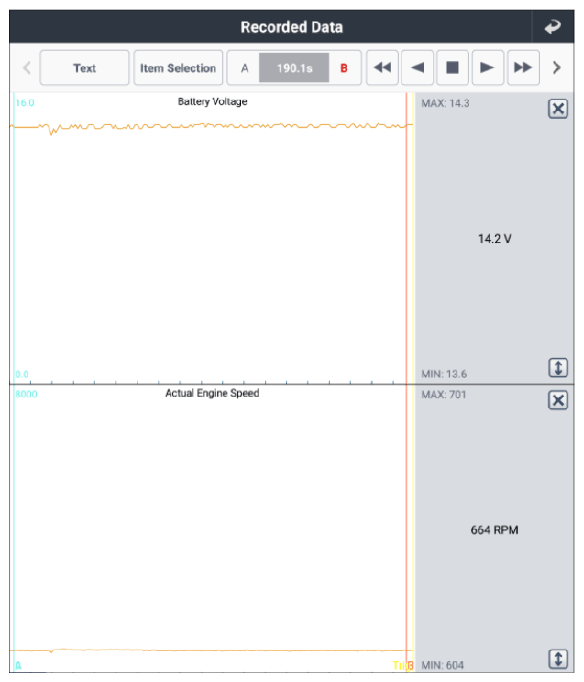Stop playback with the stop button

(x=452, y=68)
